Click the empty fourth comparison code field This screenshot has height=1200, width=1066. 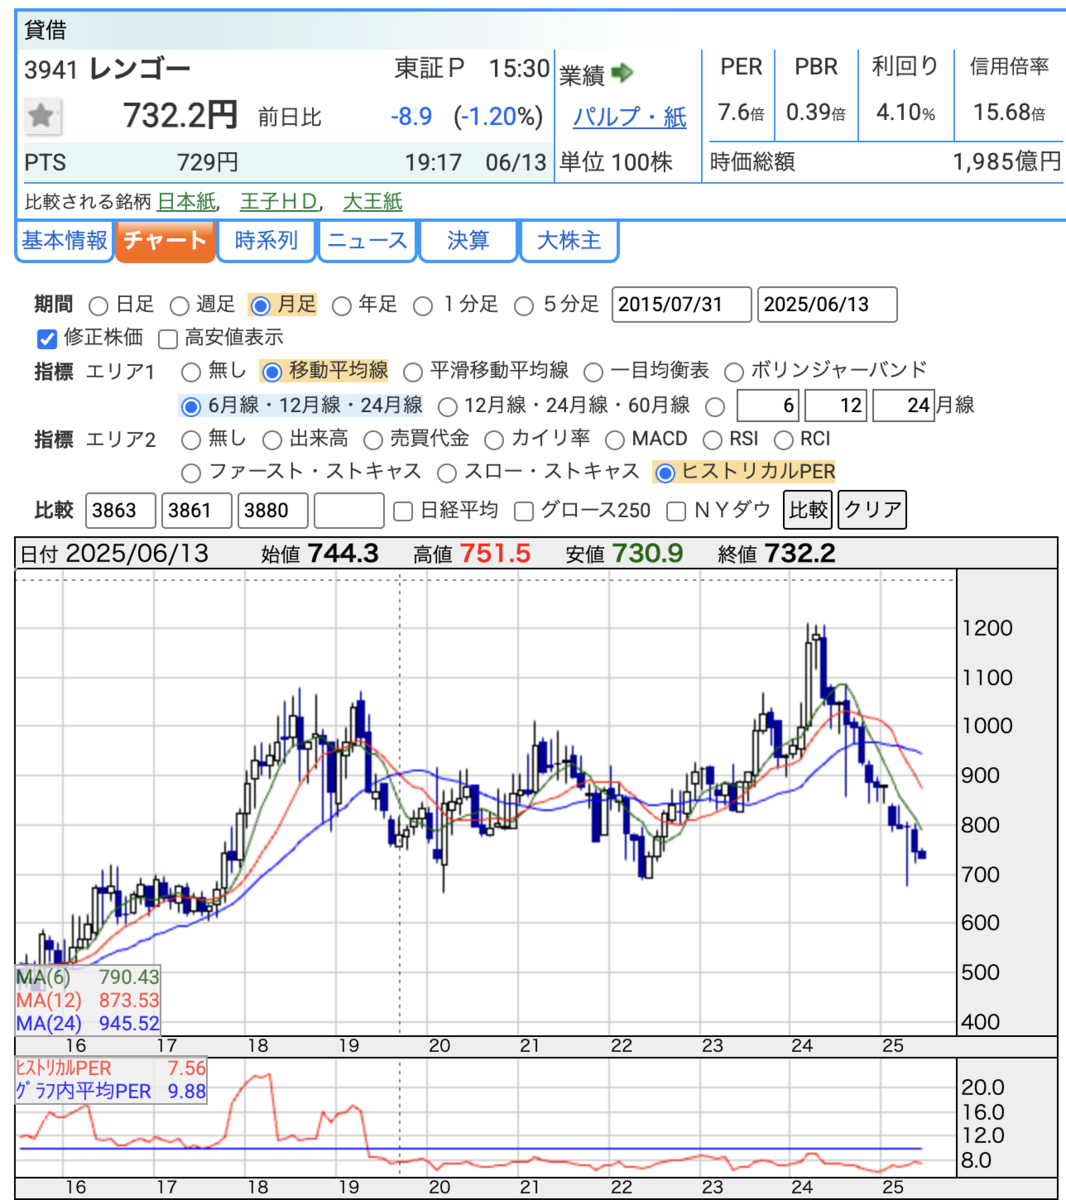tap(348, 510)
